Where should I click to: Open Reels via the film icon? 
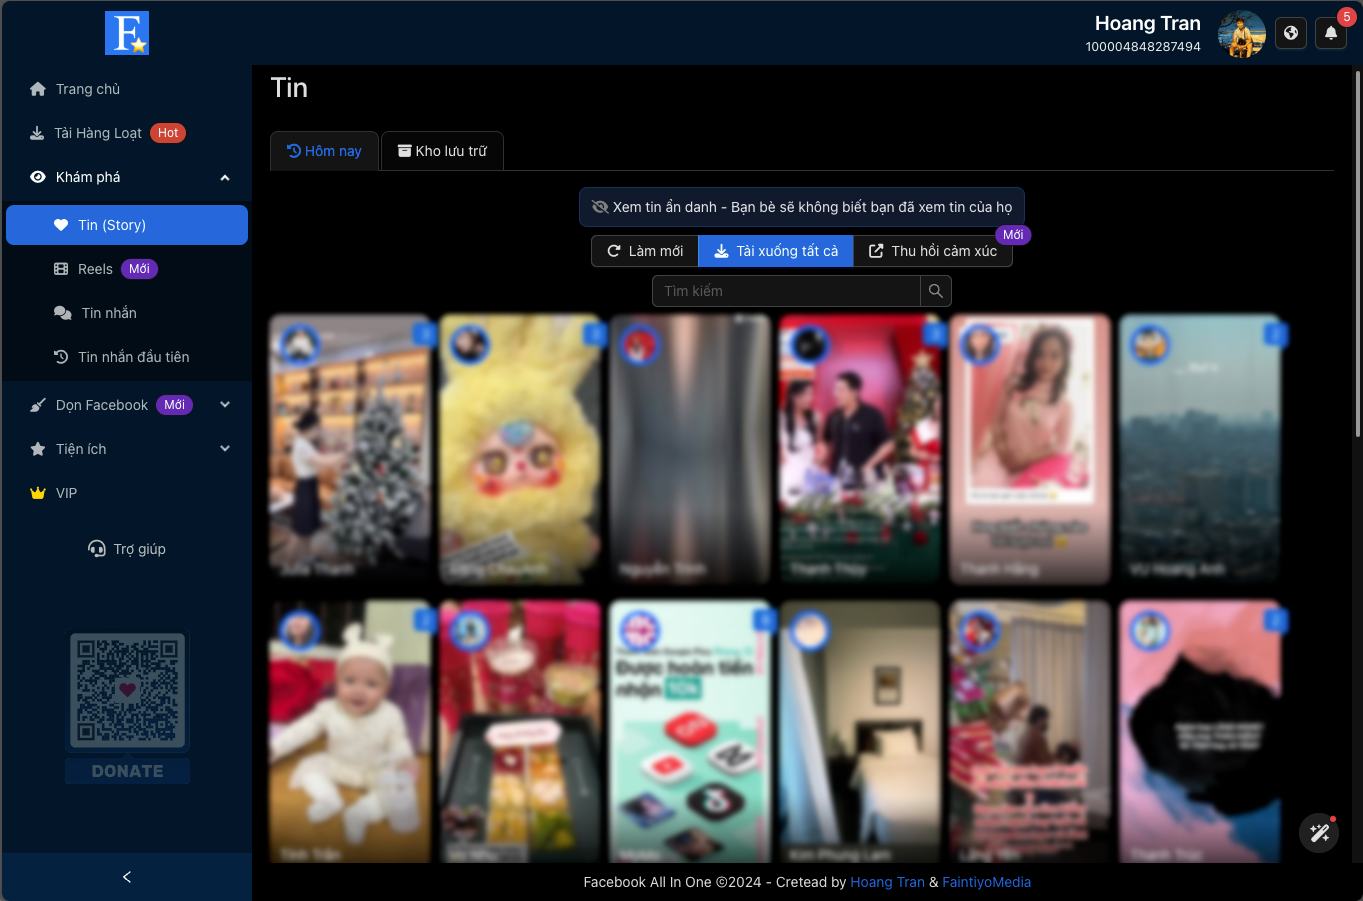(x=61, y=269)
